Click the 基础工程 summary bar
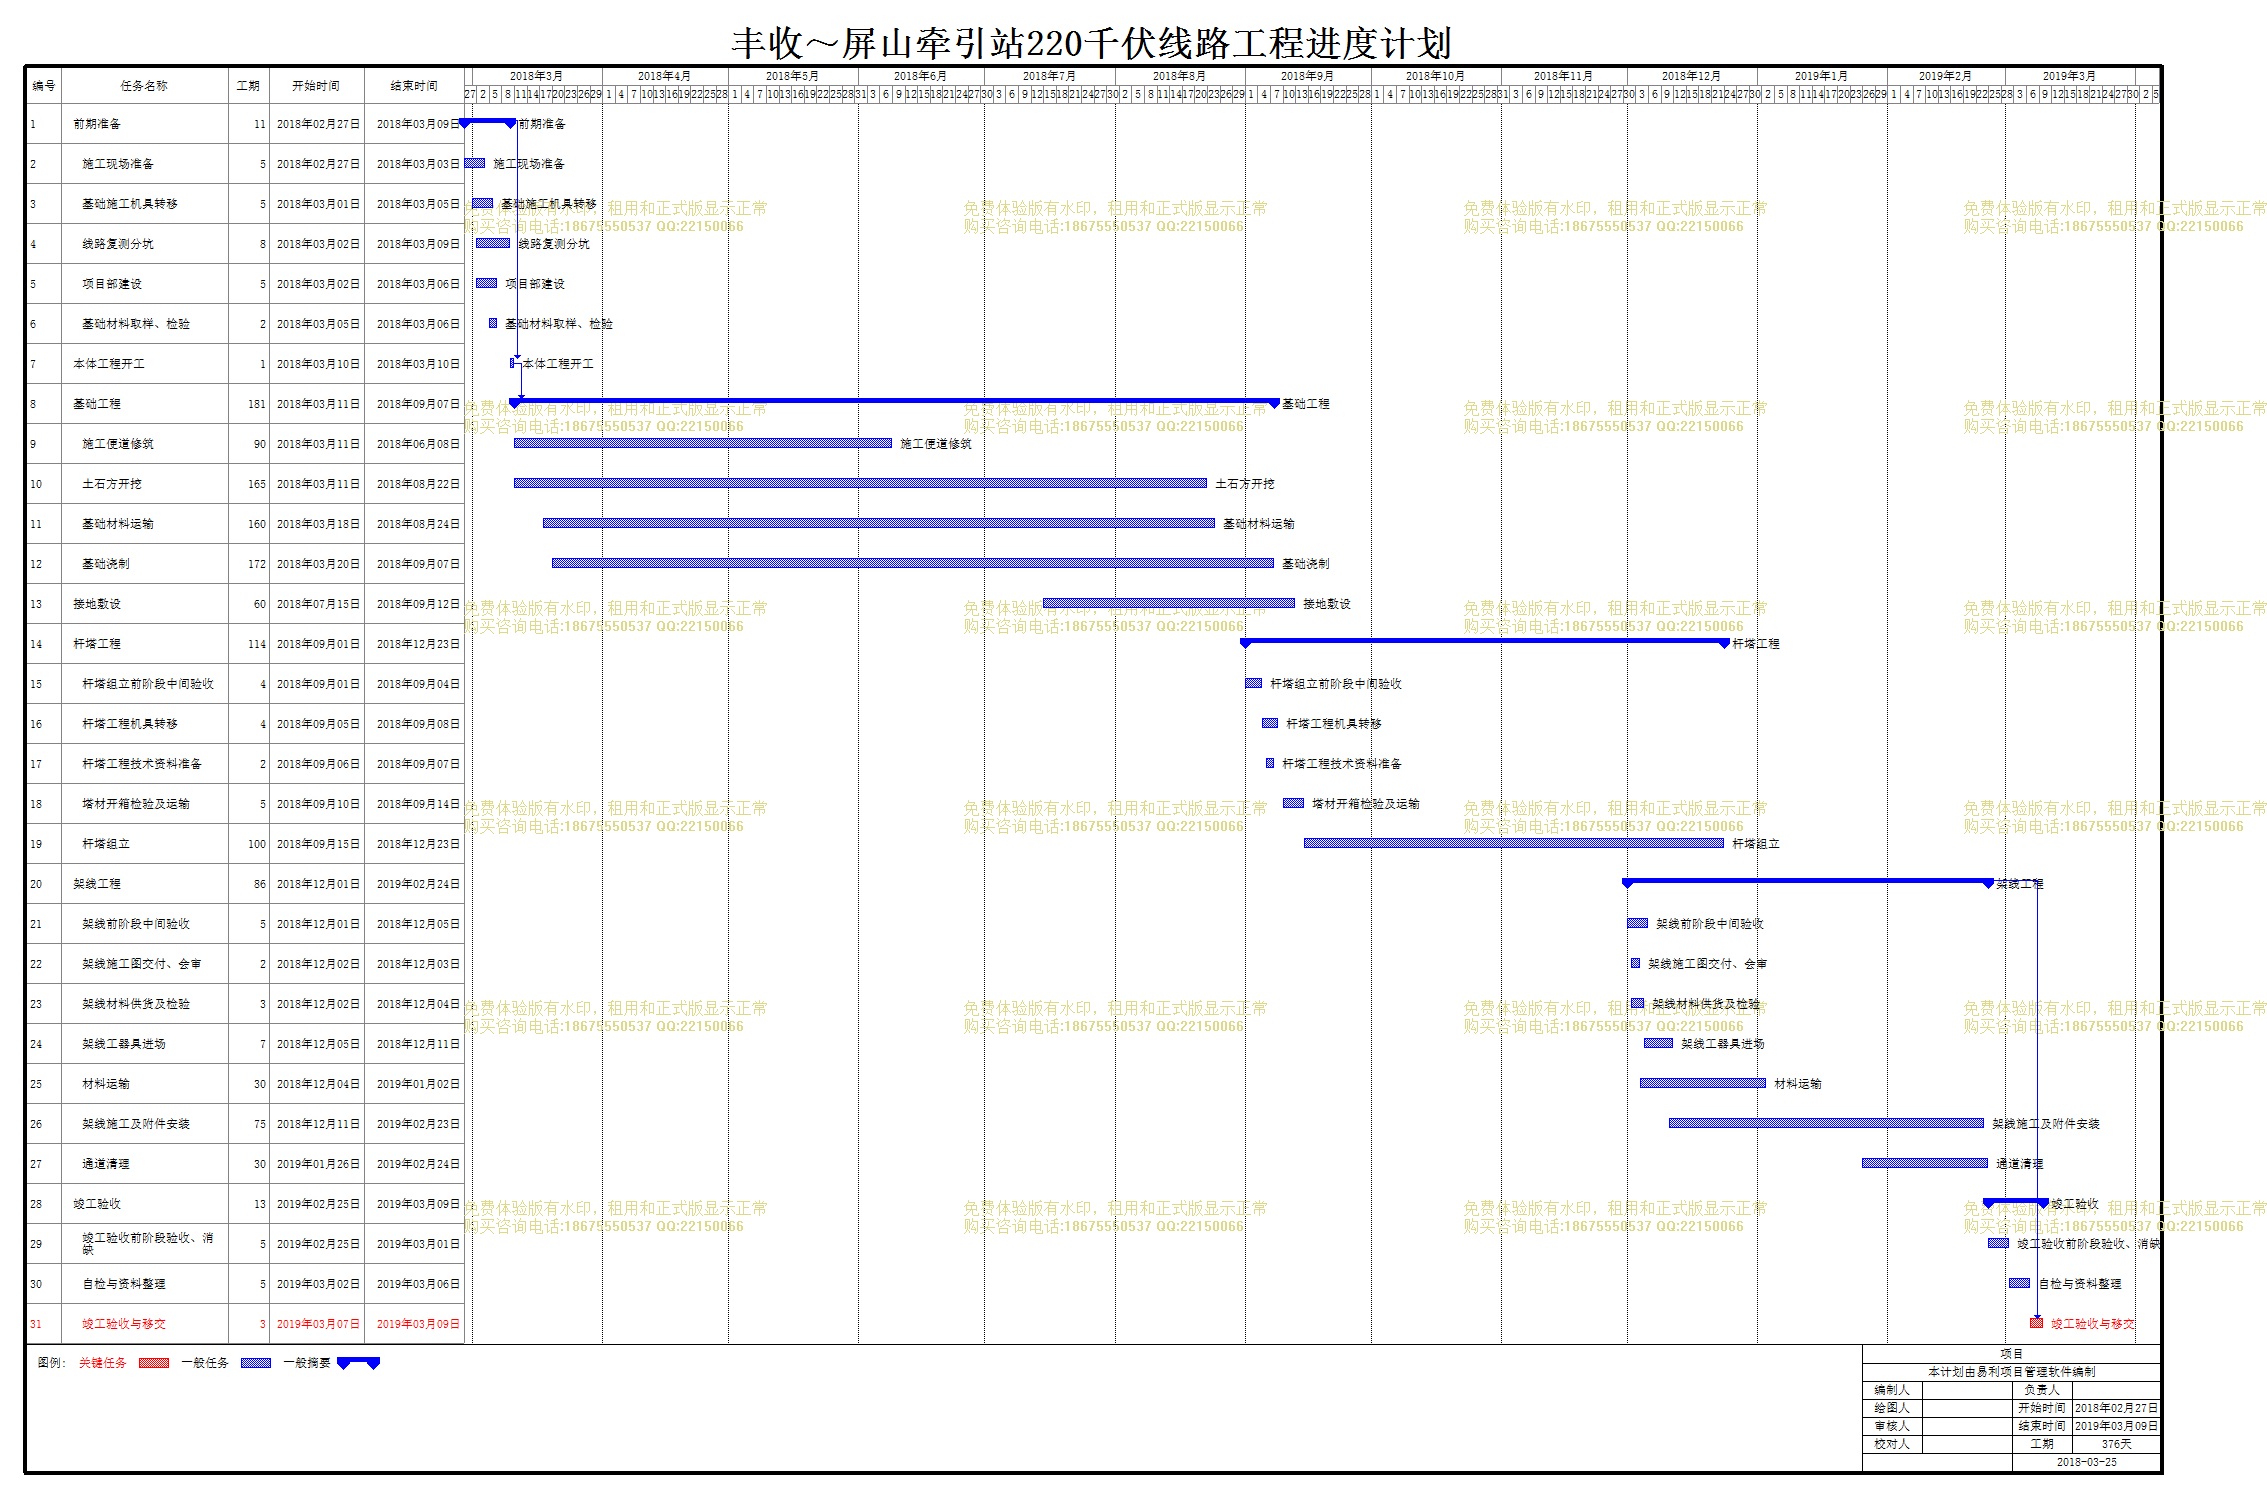This screenshot has width=2267, height=1497. pos(895,401)
